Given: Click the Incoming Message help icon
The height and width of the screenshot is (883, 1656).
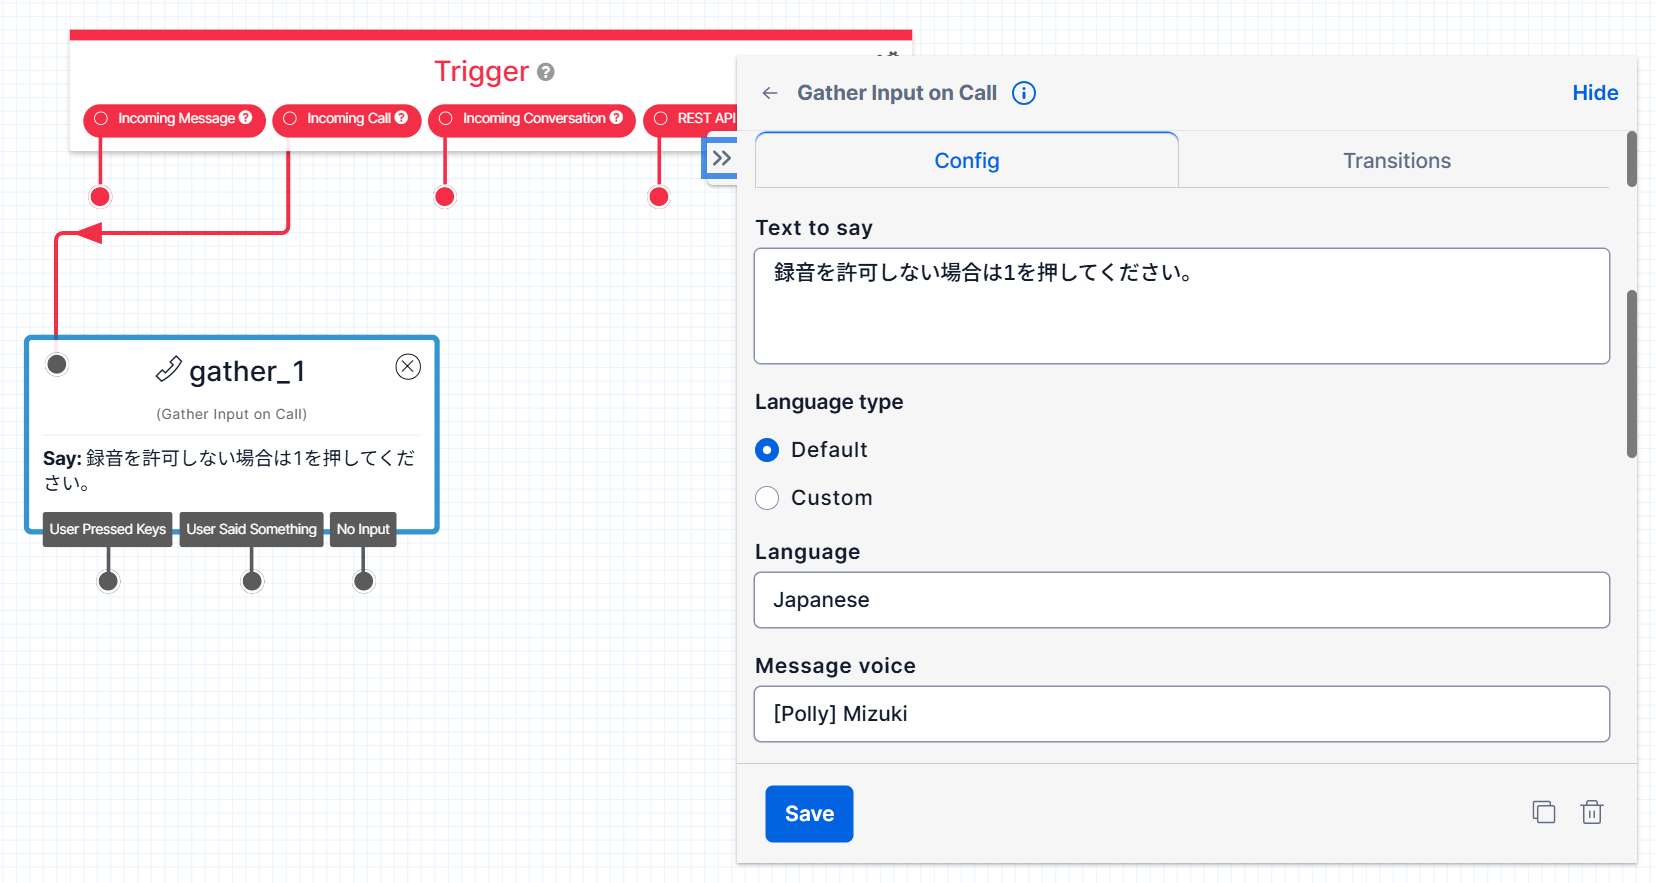Looking at the screenshot, I should (x=246, y=118).
